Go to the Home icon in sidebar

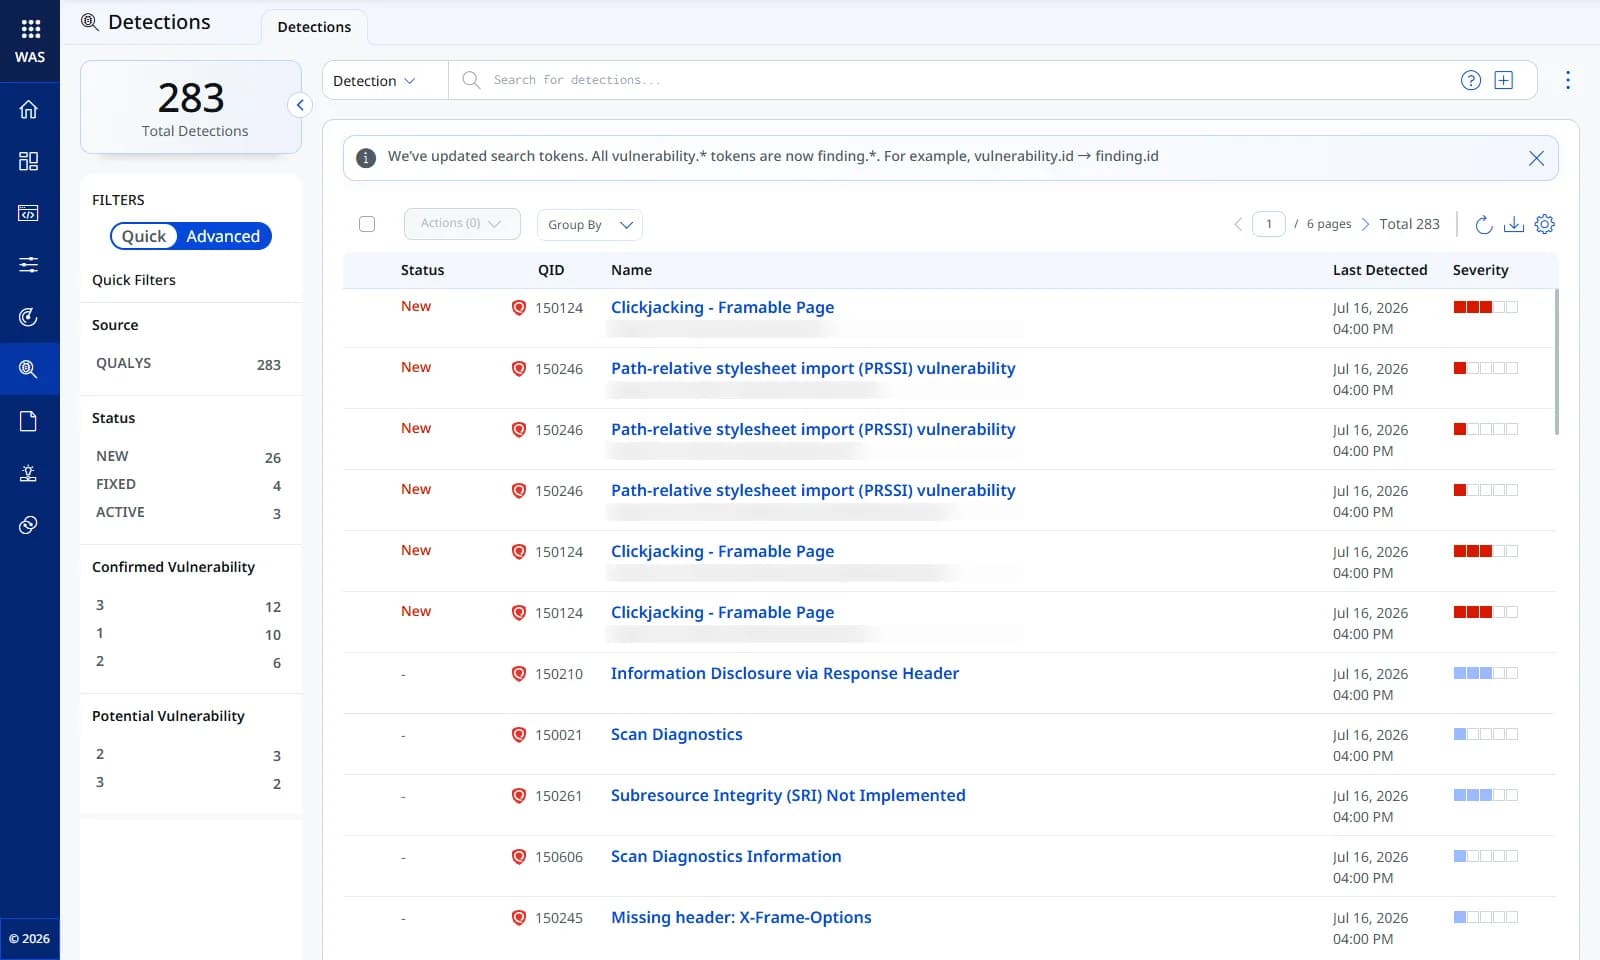(29, 109)
